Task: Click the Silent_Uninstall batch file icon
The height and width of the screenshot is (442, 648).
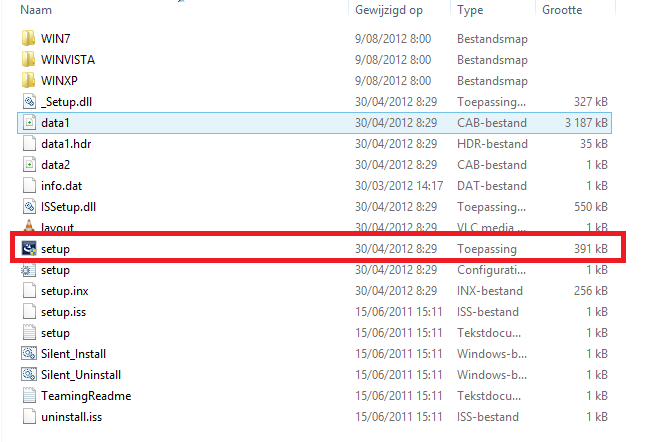Action: point(29,375)
